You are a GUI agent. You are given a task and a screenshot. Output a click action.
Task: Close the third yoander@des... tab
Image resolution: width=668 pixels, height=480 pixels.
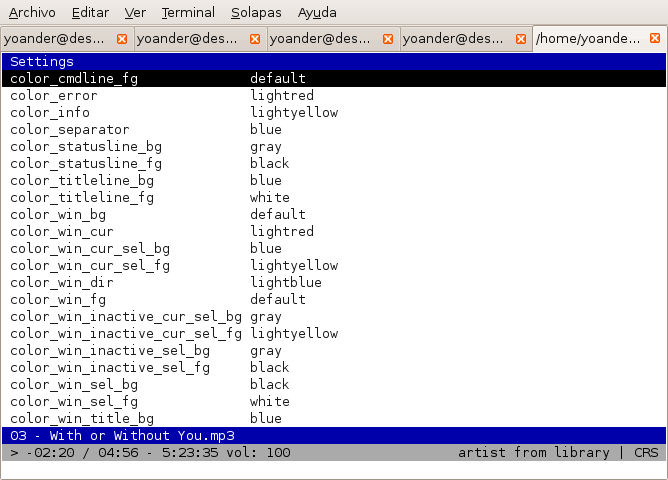pos(388,39)
